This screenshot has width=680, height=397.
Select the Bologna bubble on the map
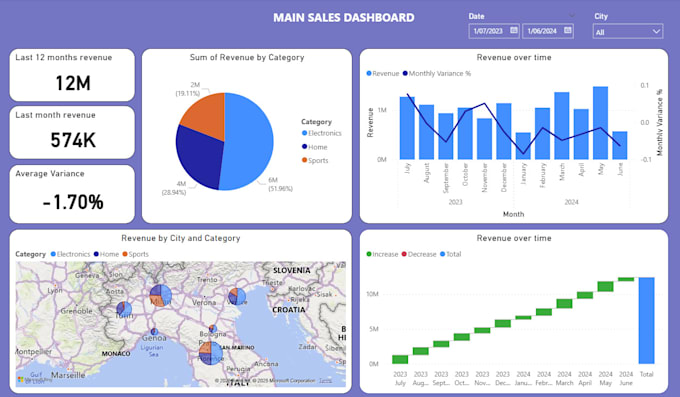coord(212,328)
